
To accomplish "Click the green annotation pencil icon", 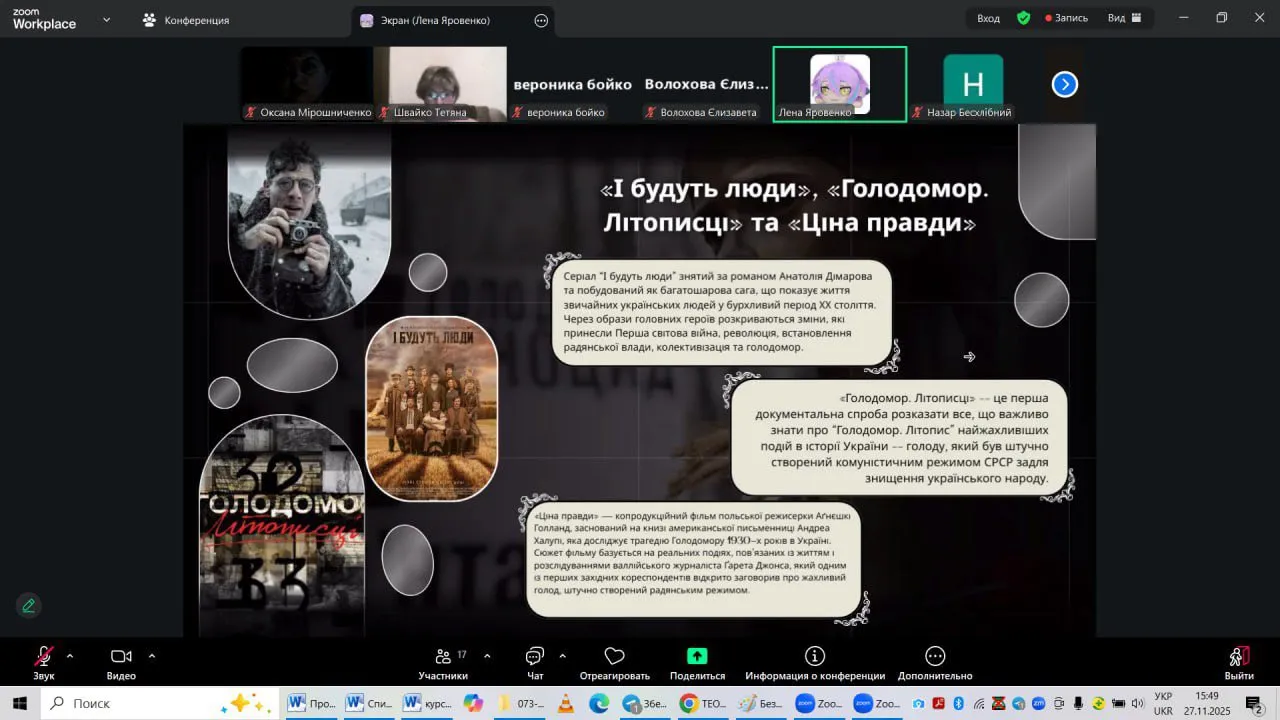I will pos(29,605).
